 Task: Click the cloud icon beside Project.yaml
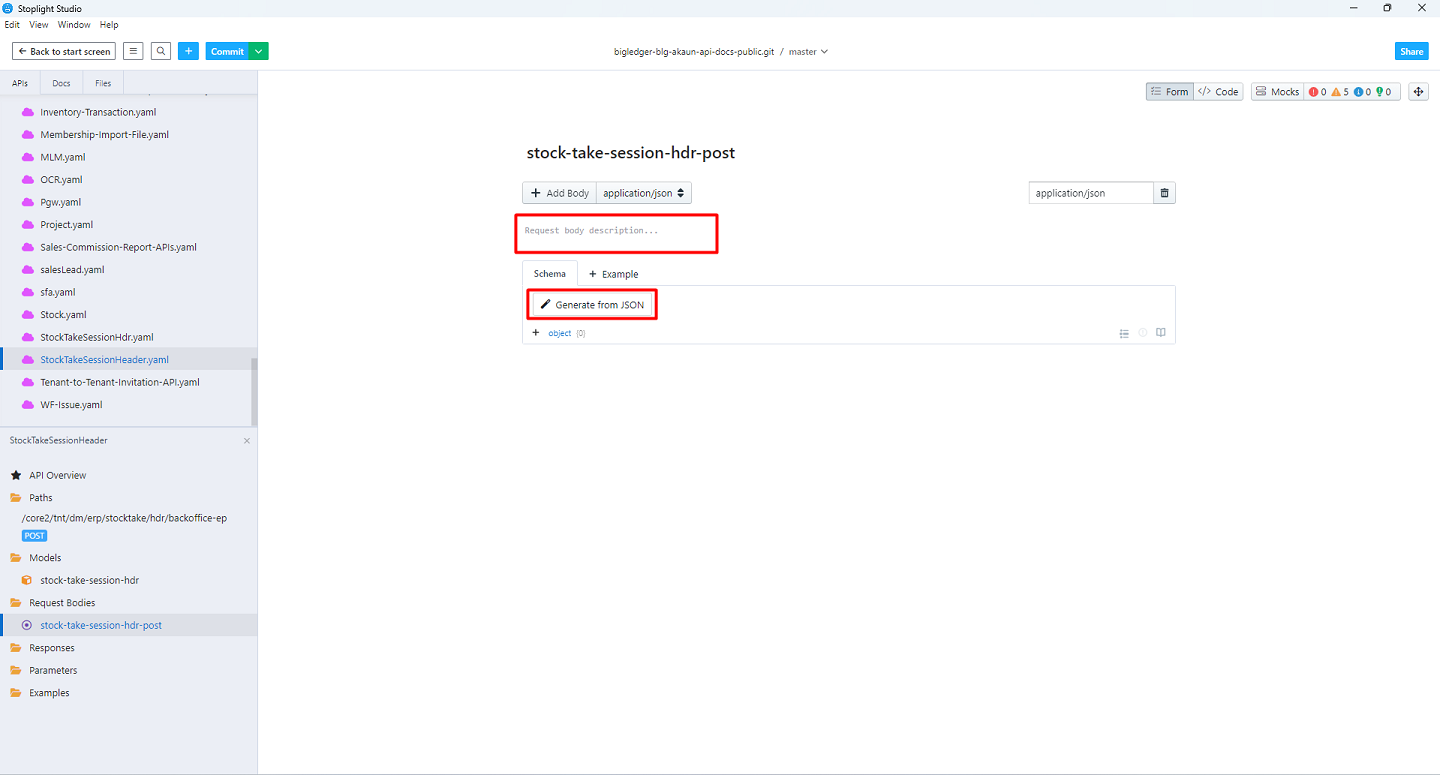(28, 225)
